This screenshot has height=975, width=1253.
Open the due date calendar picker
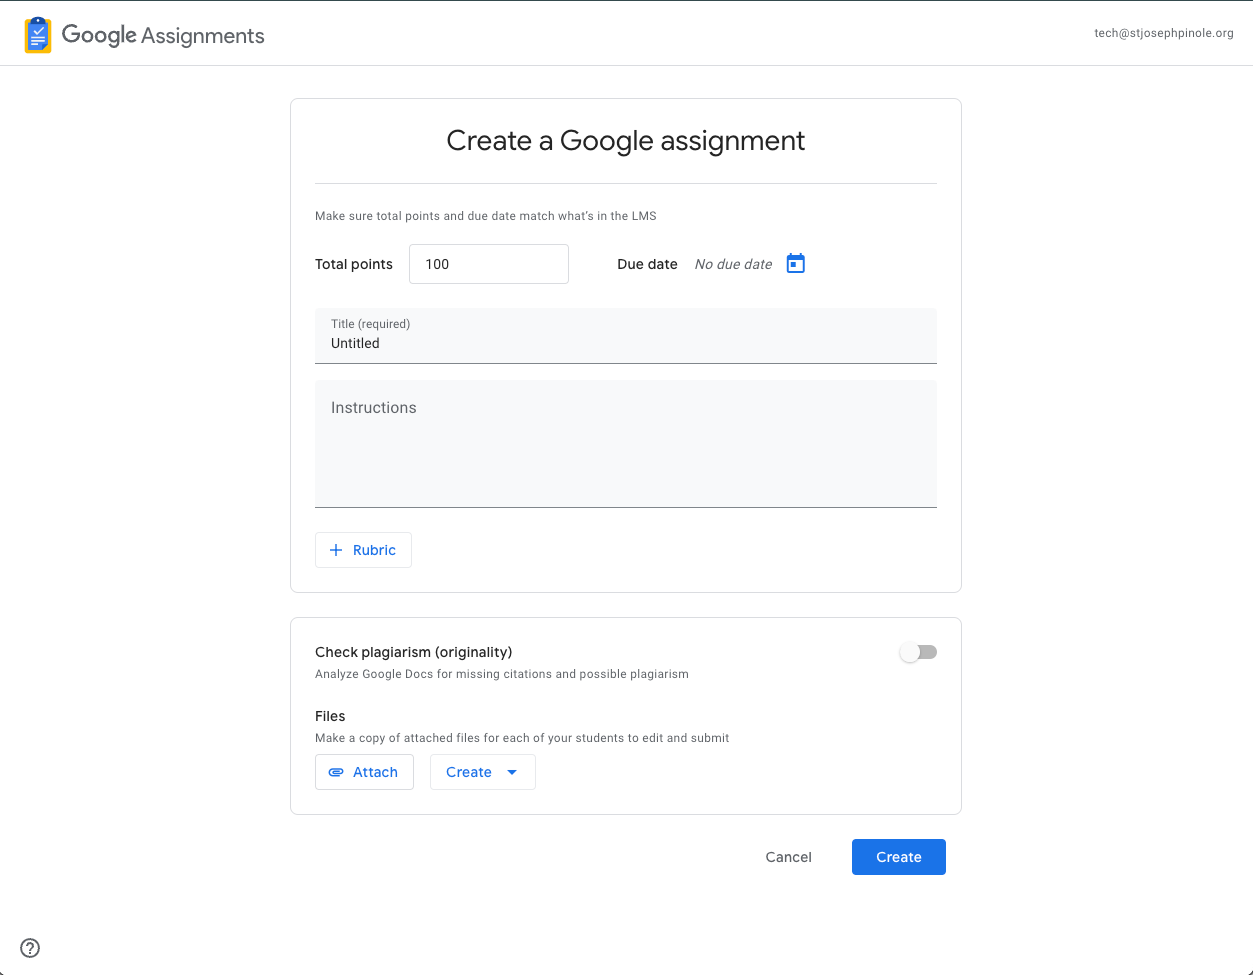pos(796,263)
